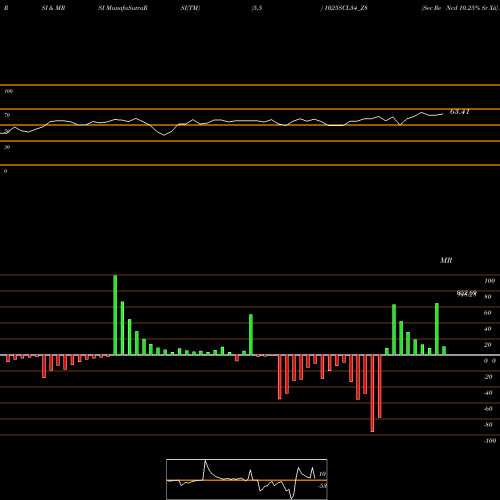Screen dimensions: 500x500
Task: Click the RSI axis label 70
Action: (7, 115)
